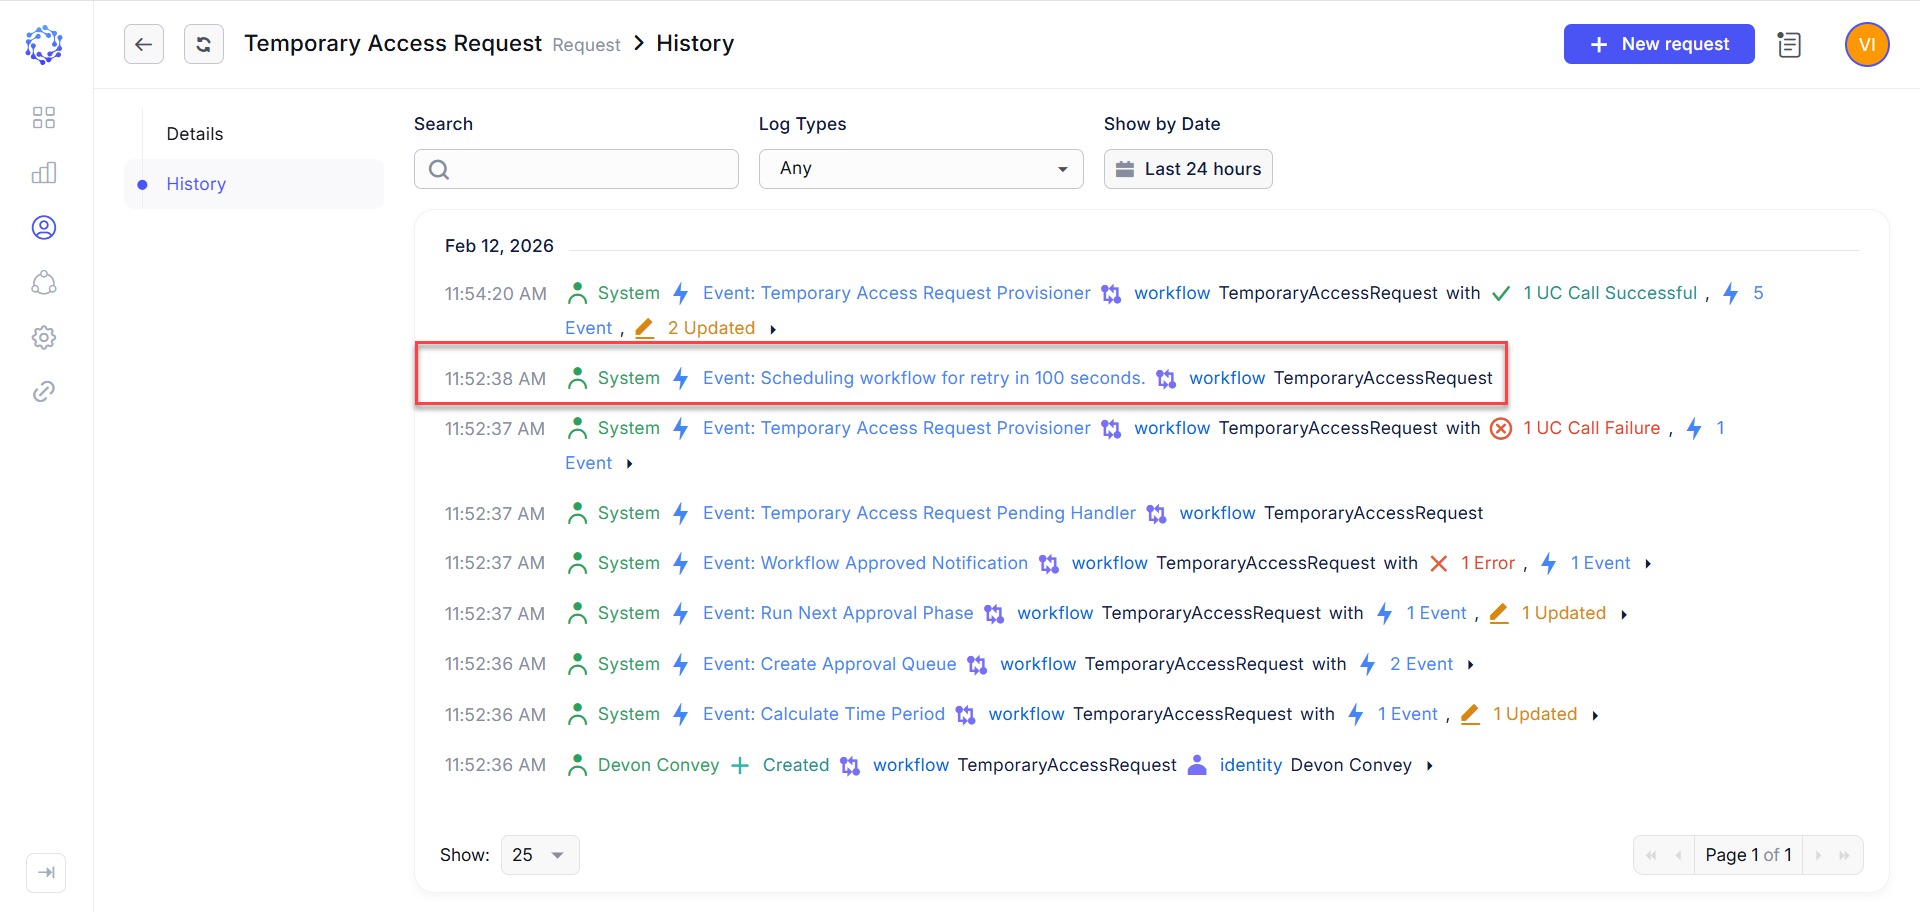1920x912 pixels.
Task: Open the Temporary Access Request breadcrumb
Action: coord(392,43)
